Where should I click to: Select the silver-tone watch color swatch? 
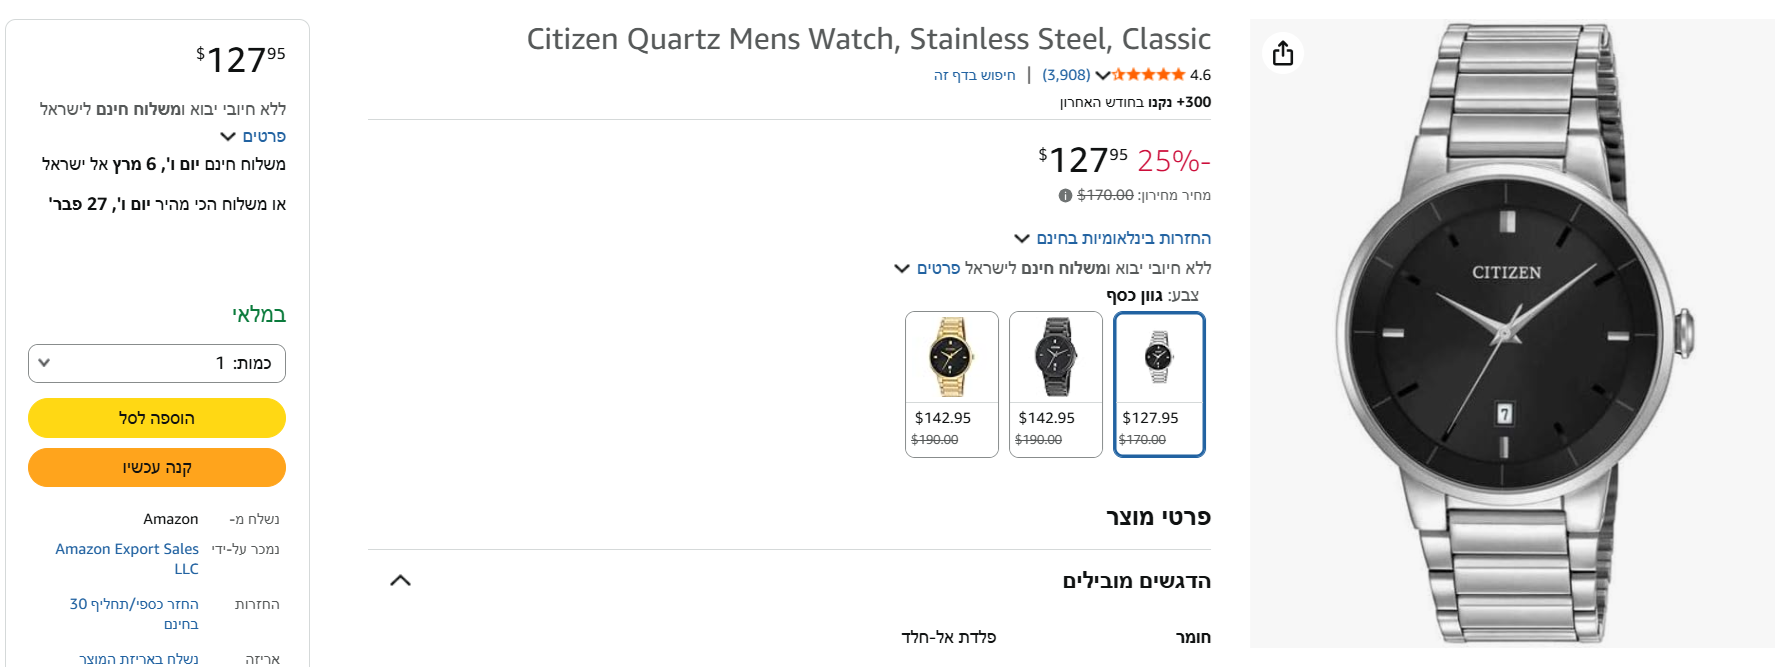click(x=1159, y=384)
